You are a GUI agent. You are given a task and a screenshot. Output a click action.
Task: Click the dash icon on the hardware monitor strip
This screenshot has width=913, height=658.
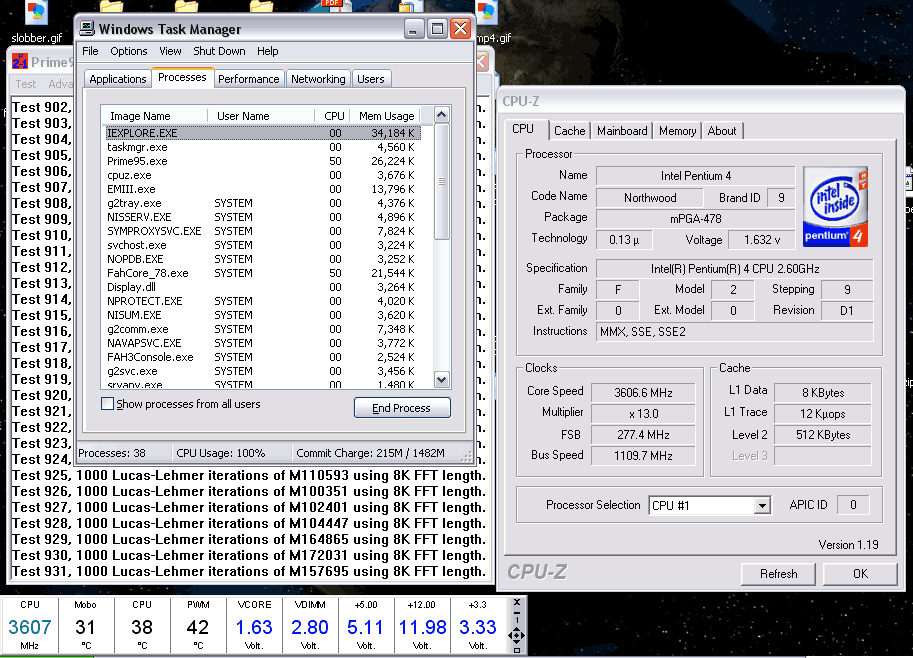[516, 612]
